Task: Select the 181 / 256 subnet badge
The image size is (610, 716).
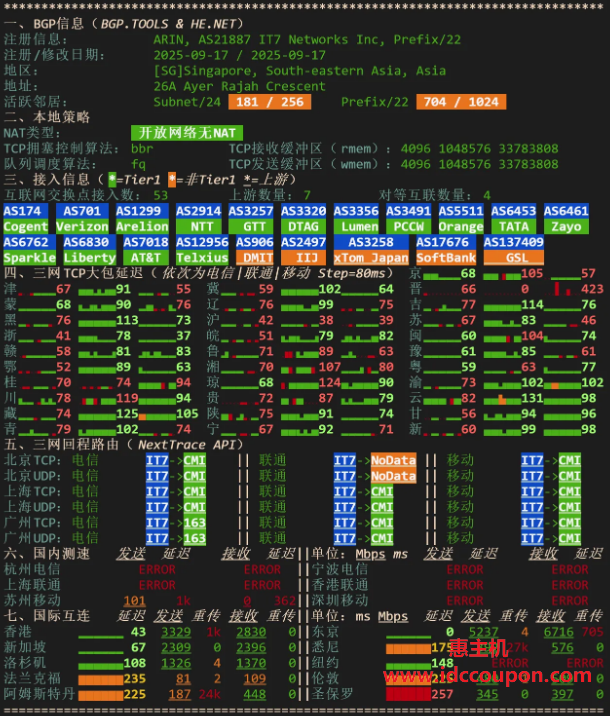Action: tap(270, 102)
